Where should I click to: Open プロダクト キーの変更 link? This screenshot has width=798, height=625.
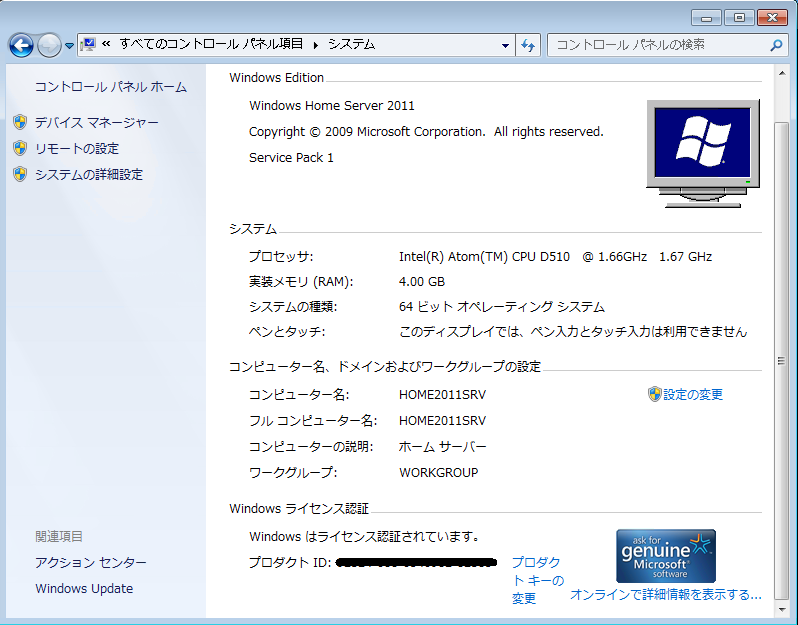coord(537,580)
